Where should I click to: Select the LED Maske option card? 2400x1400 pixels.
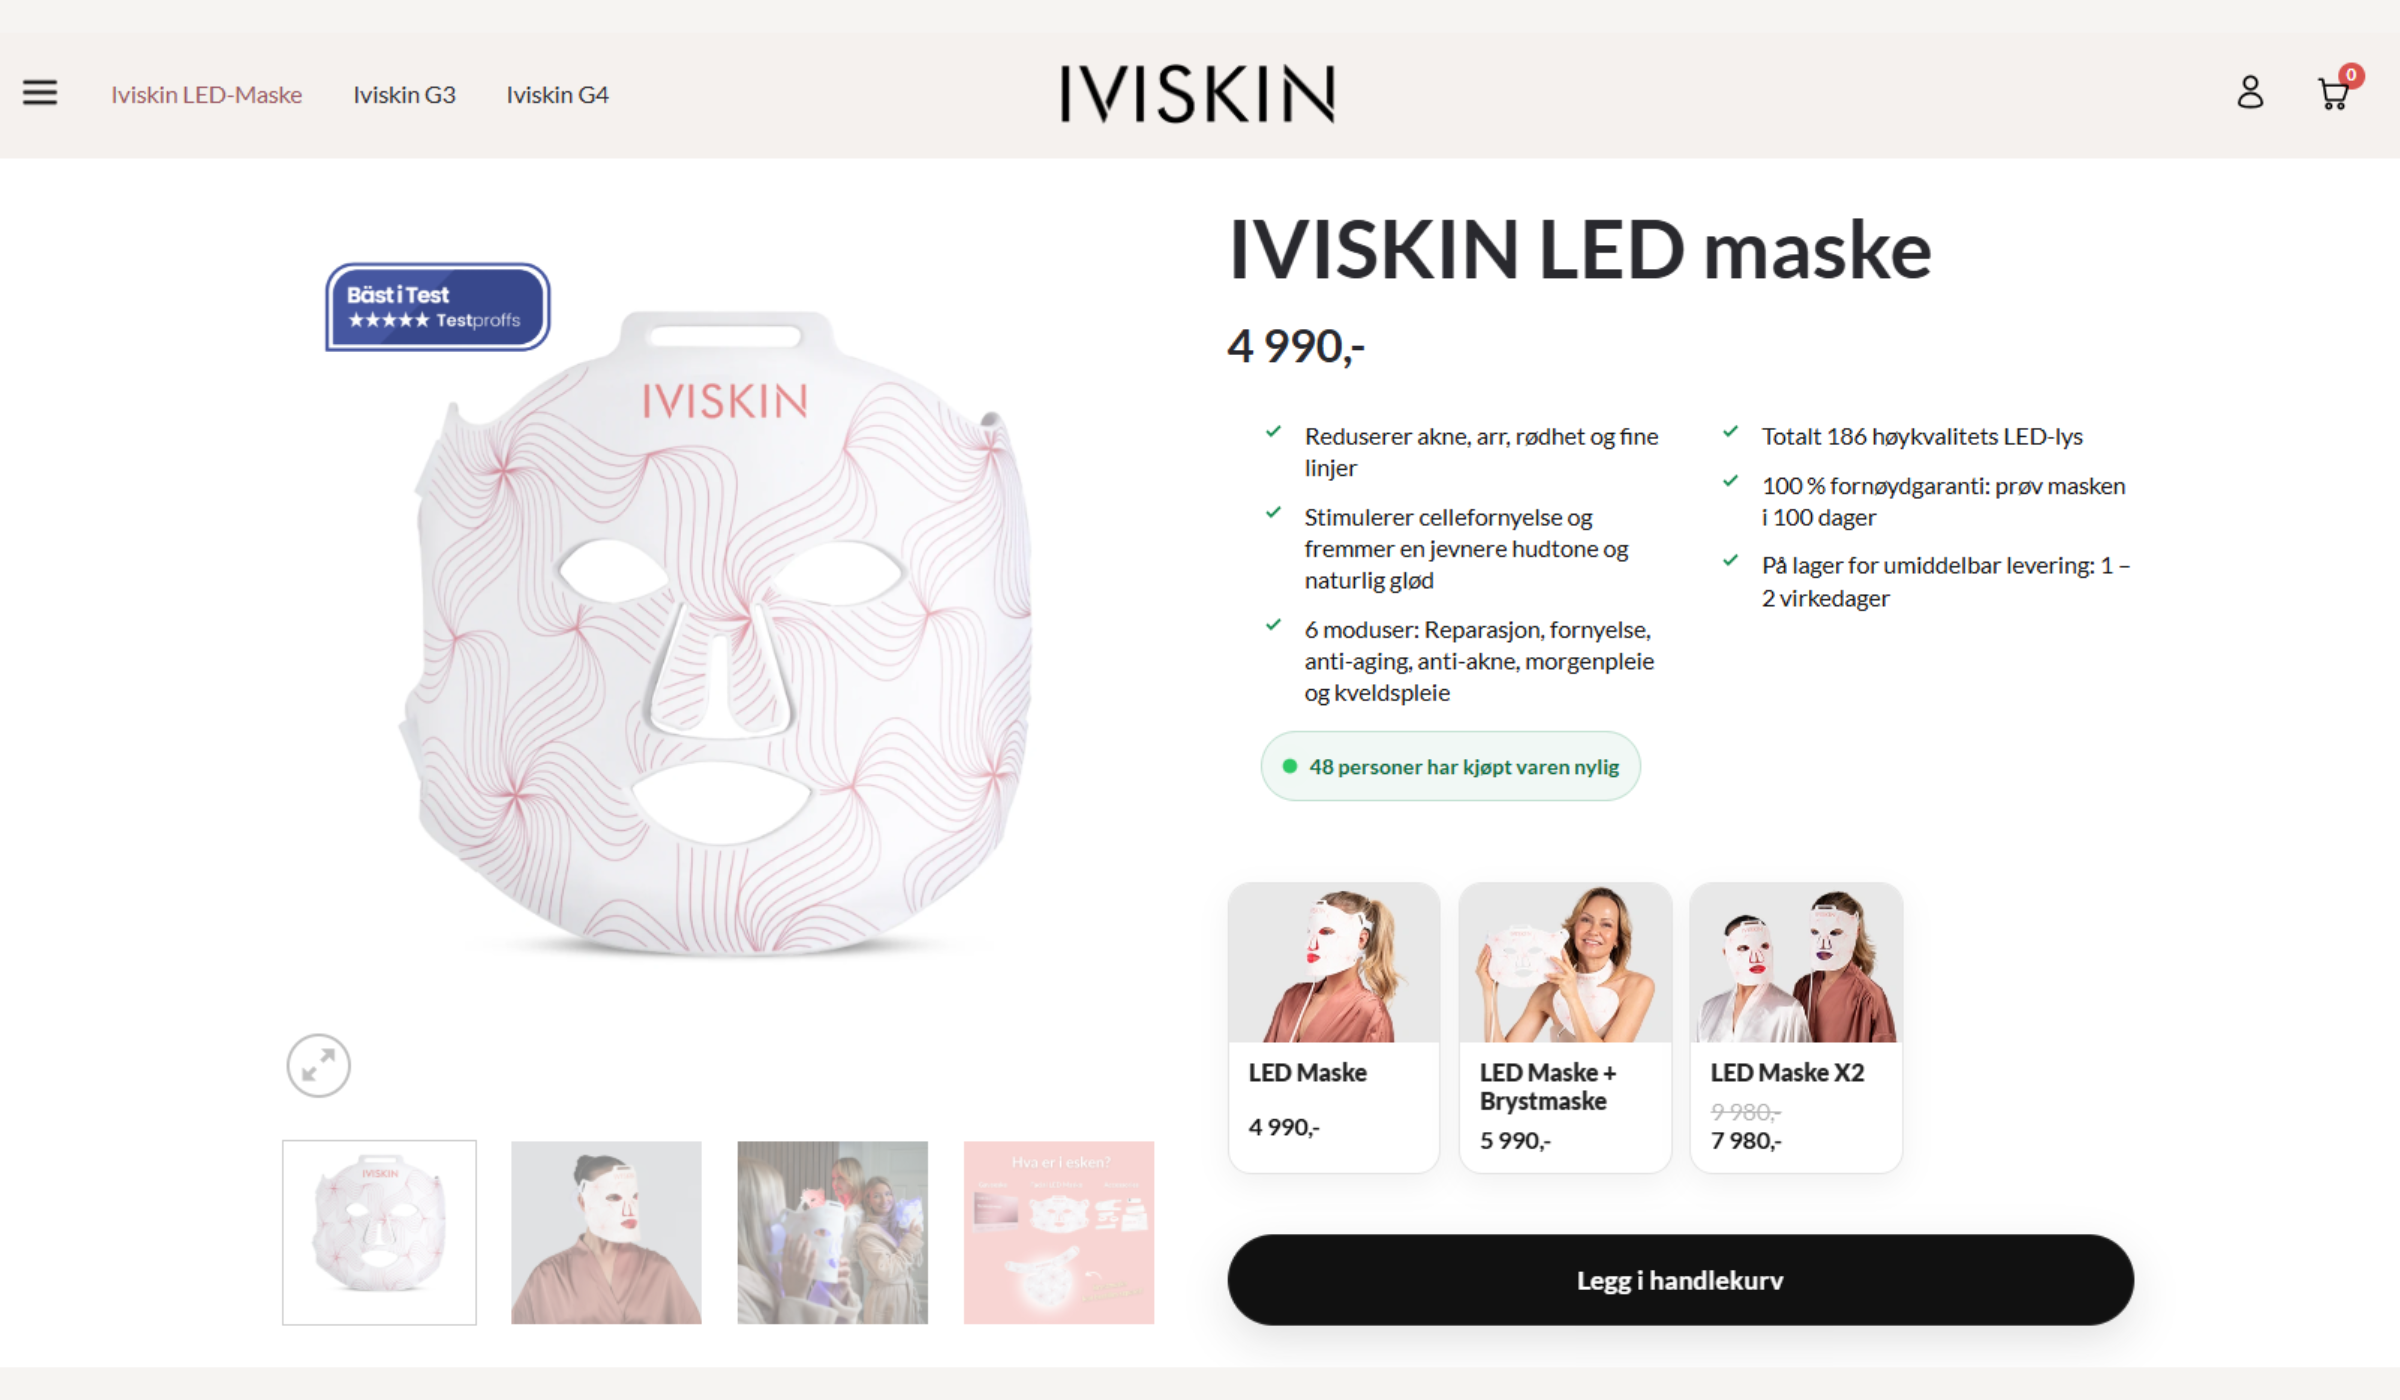point(1333,1027)
